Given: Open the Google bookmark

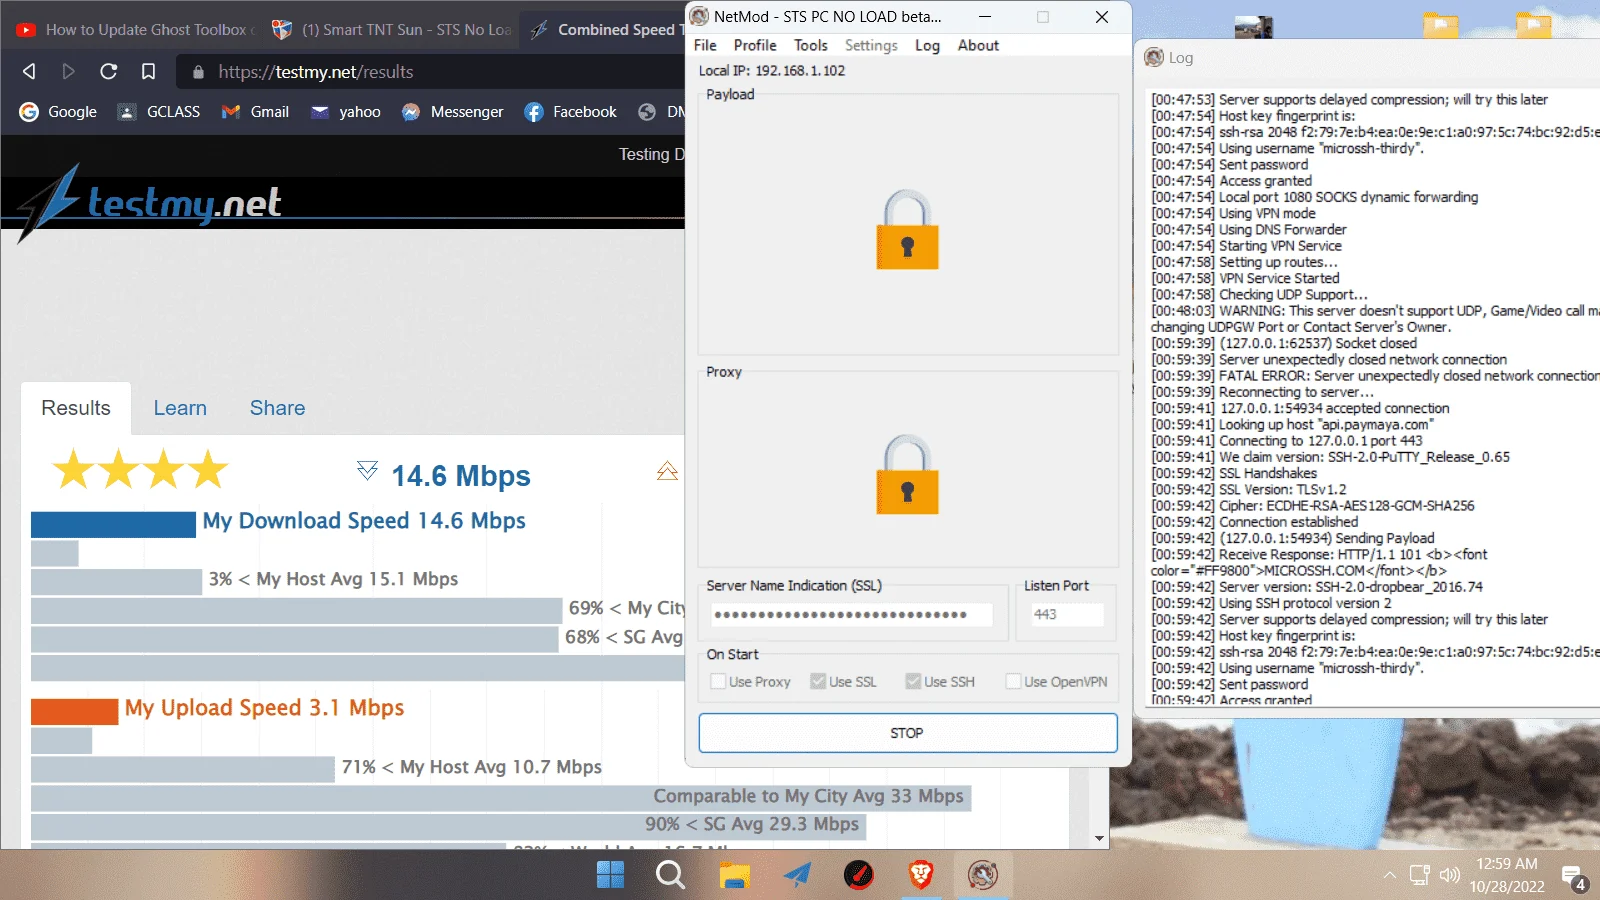Looking at the screenshot, I should pos(58,112).
